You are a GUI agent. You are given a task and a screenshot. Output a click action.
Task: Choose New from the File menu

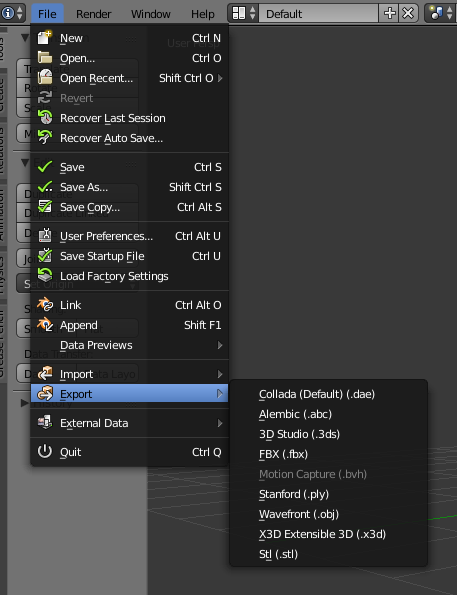click(x=129, y=38)
